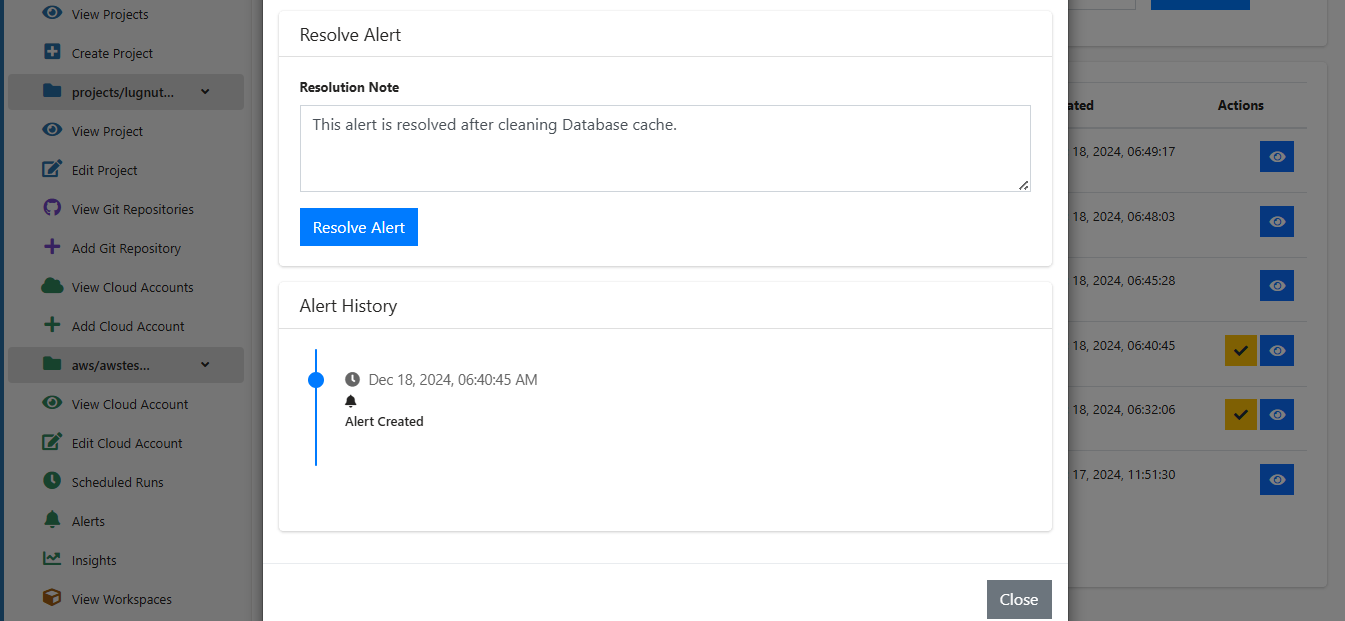Click the GitHub icon for View Git Repositories
This screenshot has height=621, width=1345.
point(53,209)
